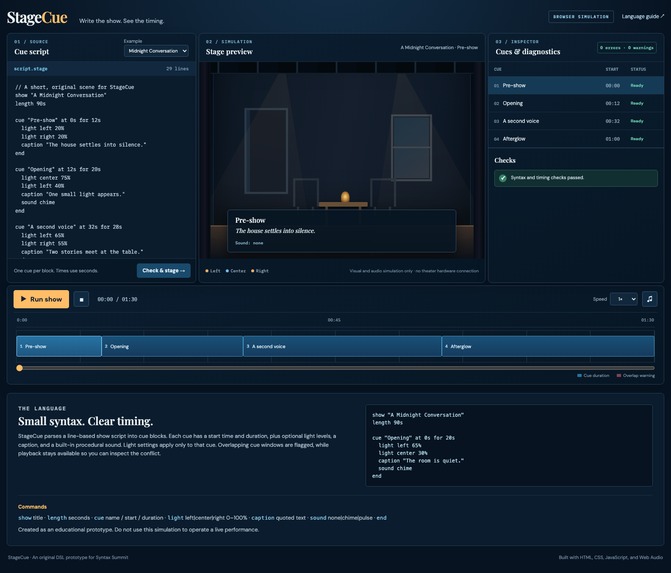Toggle sound with the music note icon
The height and width of the screenshot is (573, 671).
tap(650, 299)
